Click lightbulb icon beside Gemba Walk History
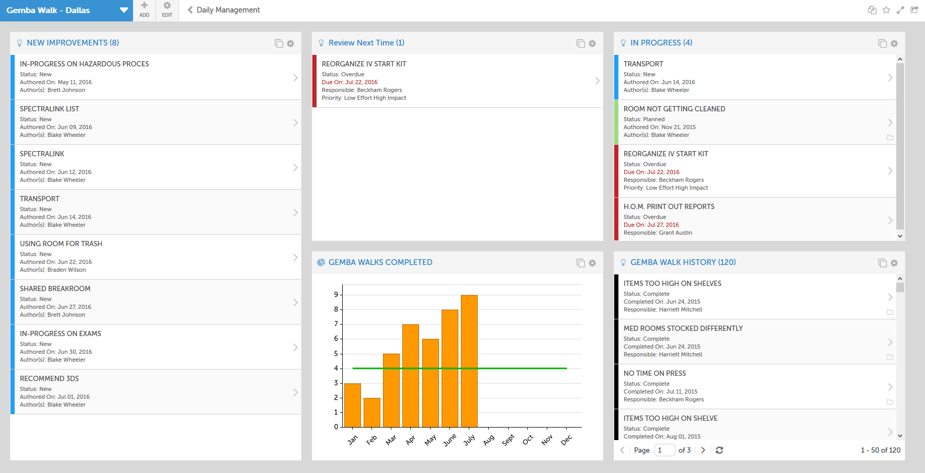 624,262
